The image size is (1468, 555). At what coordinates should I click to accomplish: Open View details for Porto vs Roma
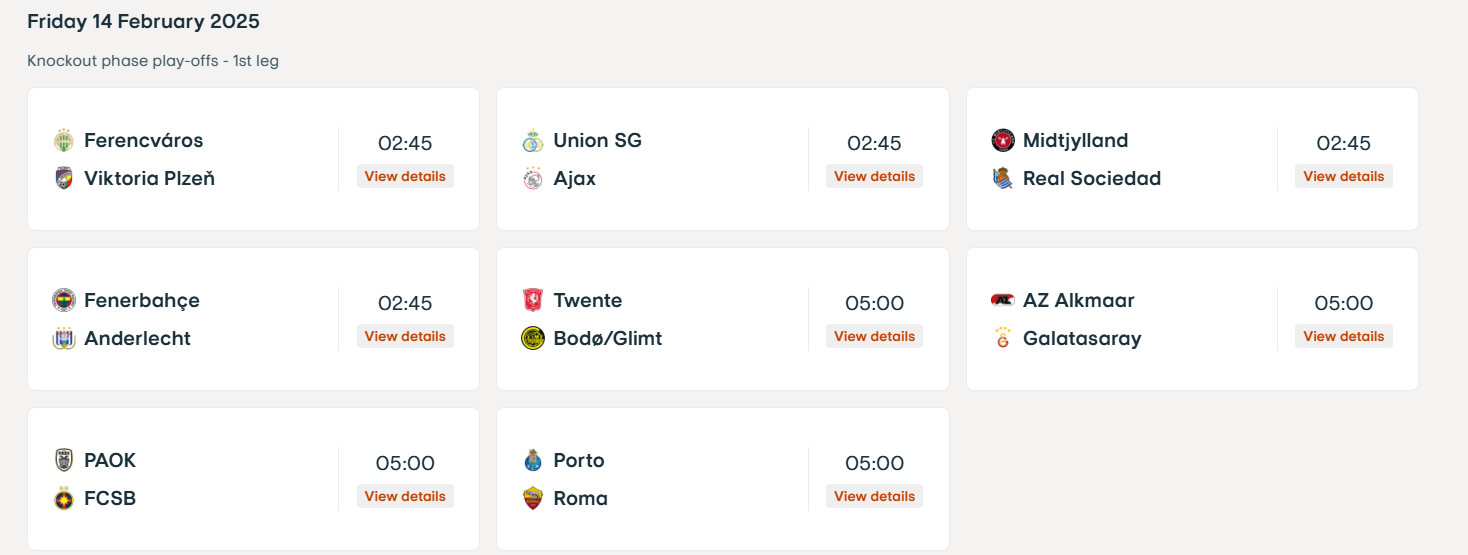click(x=874, y=496)
